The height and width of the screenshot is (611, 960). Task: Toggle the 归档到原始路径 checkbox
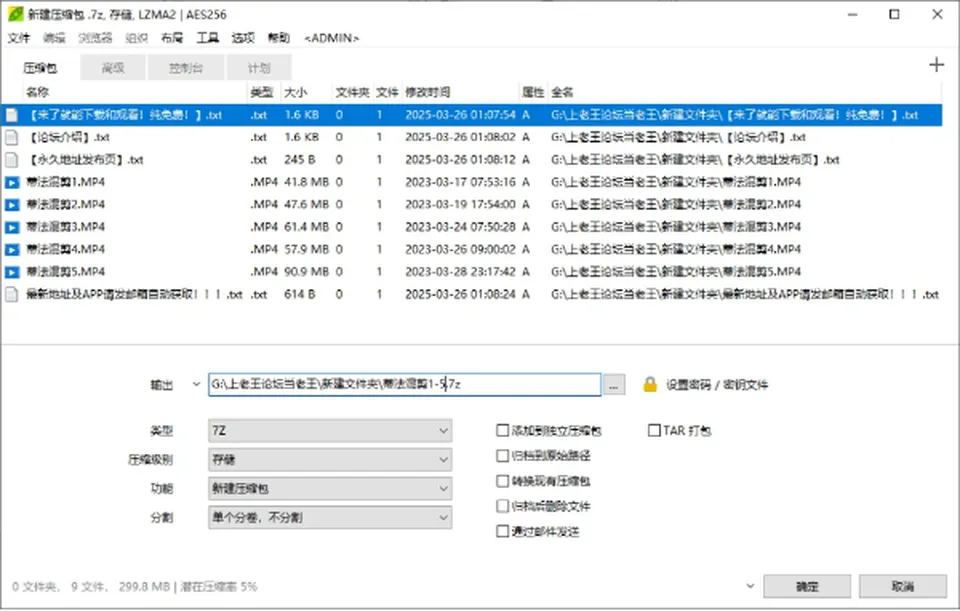tap(503, 455)
